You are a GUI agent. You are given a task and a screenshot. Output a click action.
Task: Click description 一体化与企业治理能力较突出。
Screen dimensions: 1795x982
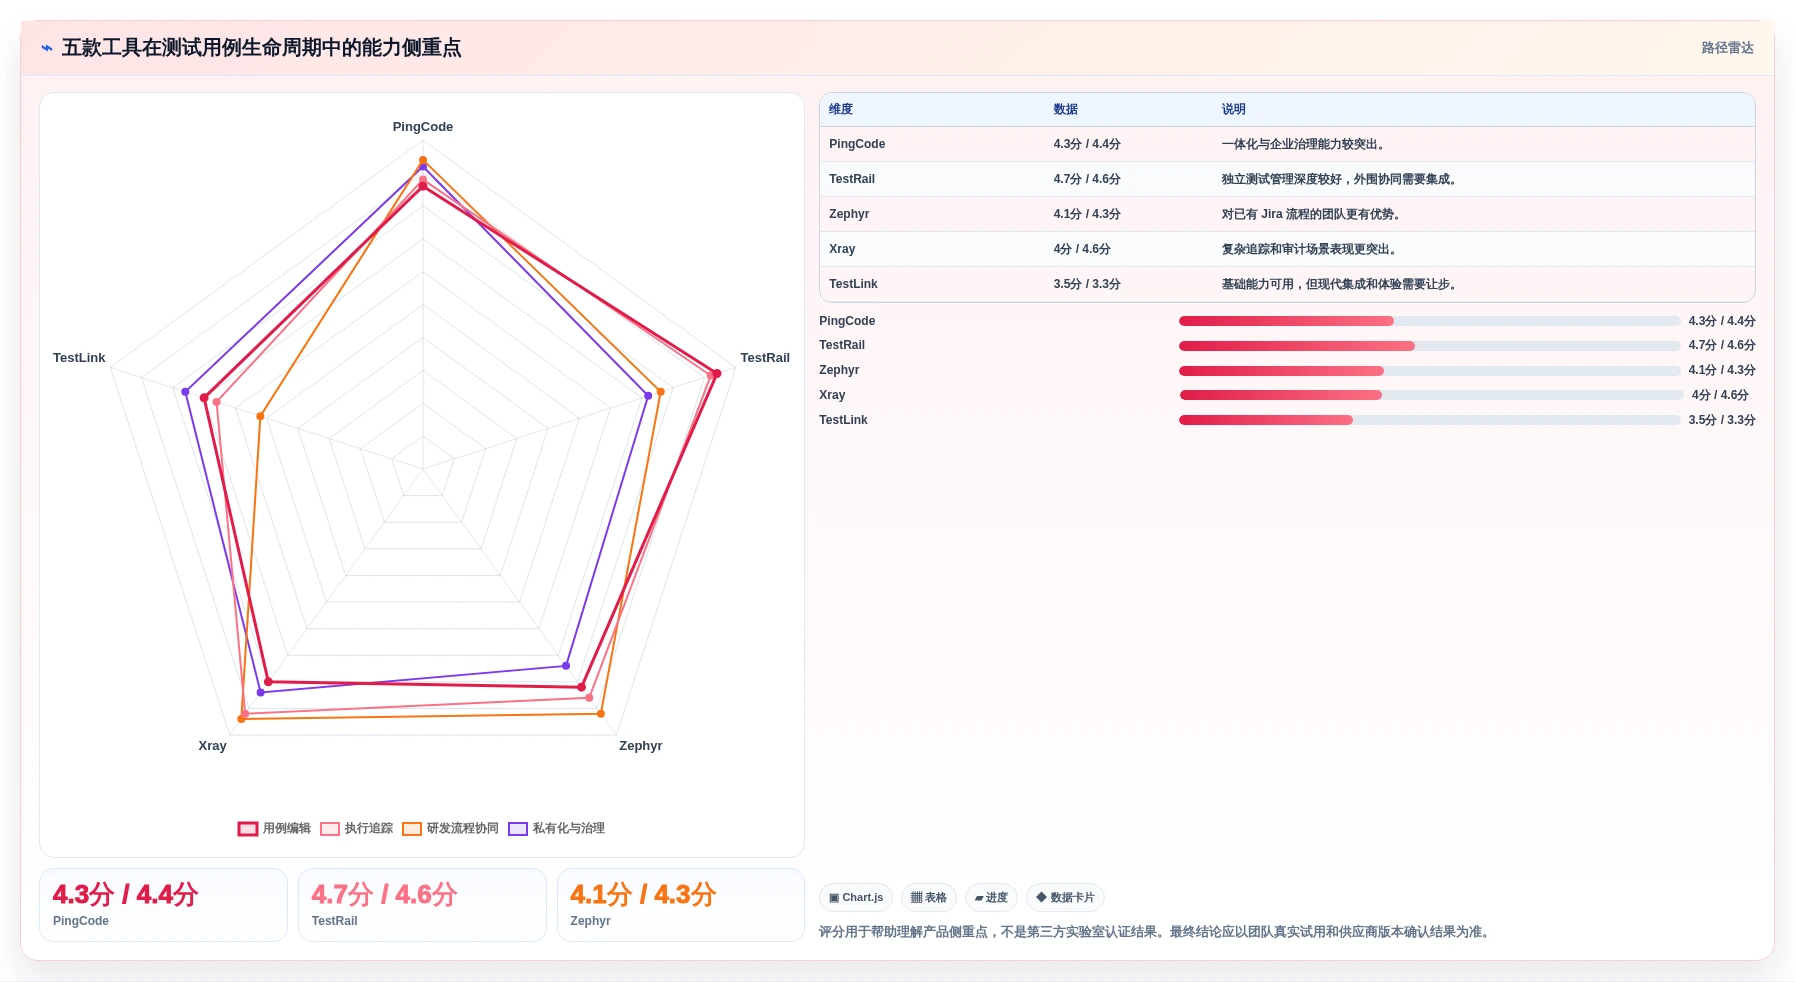pyautogui.click(x=1305, y=144)
